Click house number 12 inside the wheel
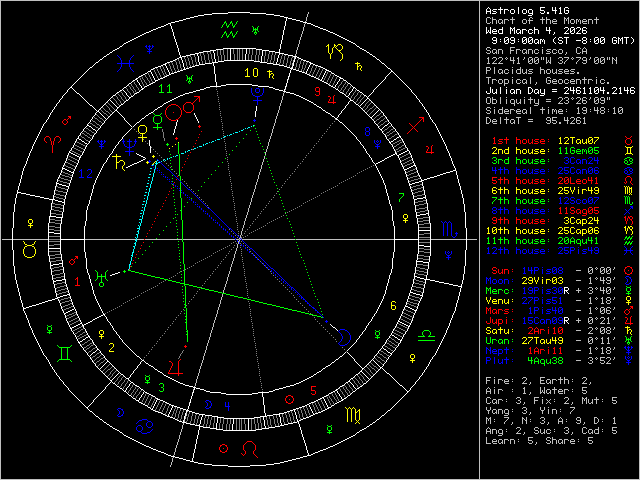The width and height of the screenshot is (640, 480). click(85, 174)
